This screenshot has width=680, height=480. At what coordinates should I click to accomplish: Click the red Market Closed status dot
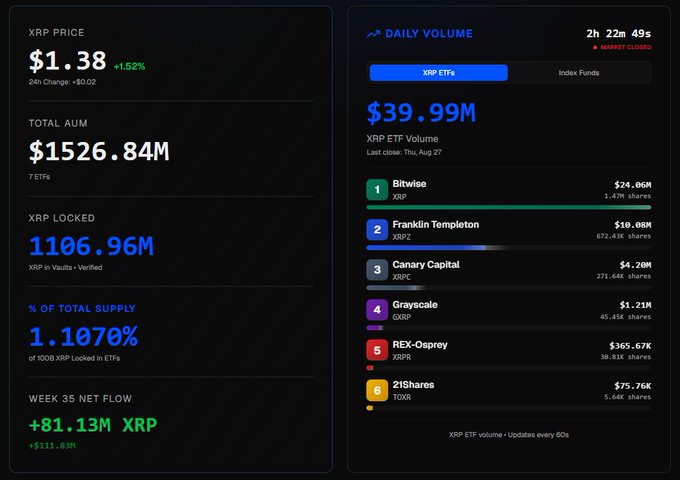pos(595,47)
